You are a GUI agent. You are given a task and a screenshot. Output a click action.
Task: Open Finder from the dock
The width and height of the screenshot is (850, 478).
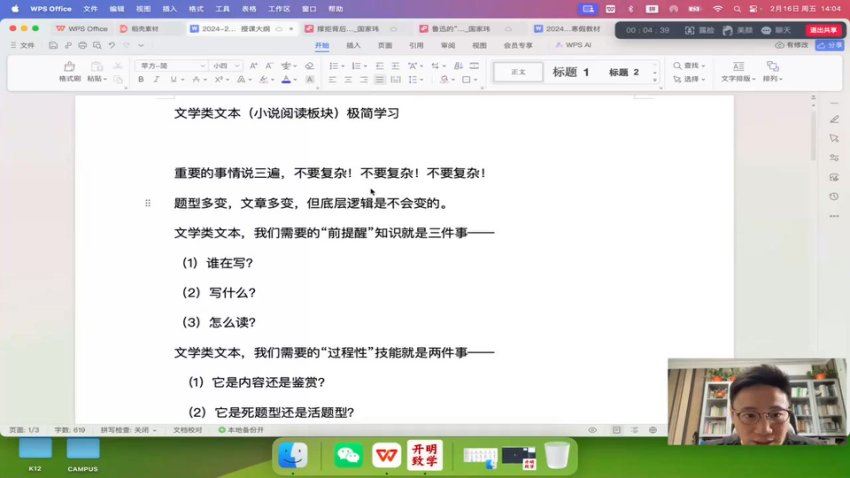(x=293, y=455)
